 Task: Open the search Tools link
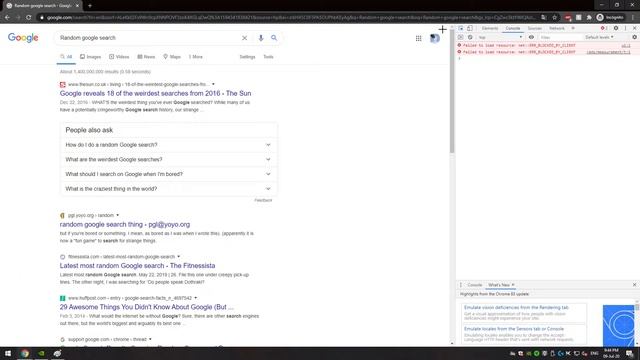[x=268, y=57]
